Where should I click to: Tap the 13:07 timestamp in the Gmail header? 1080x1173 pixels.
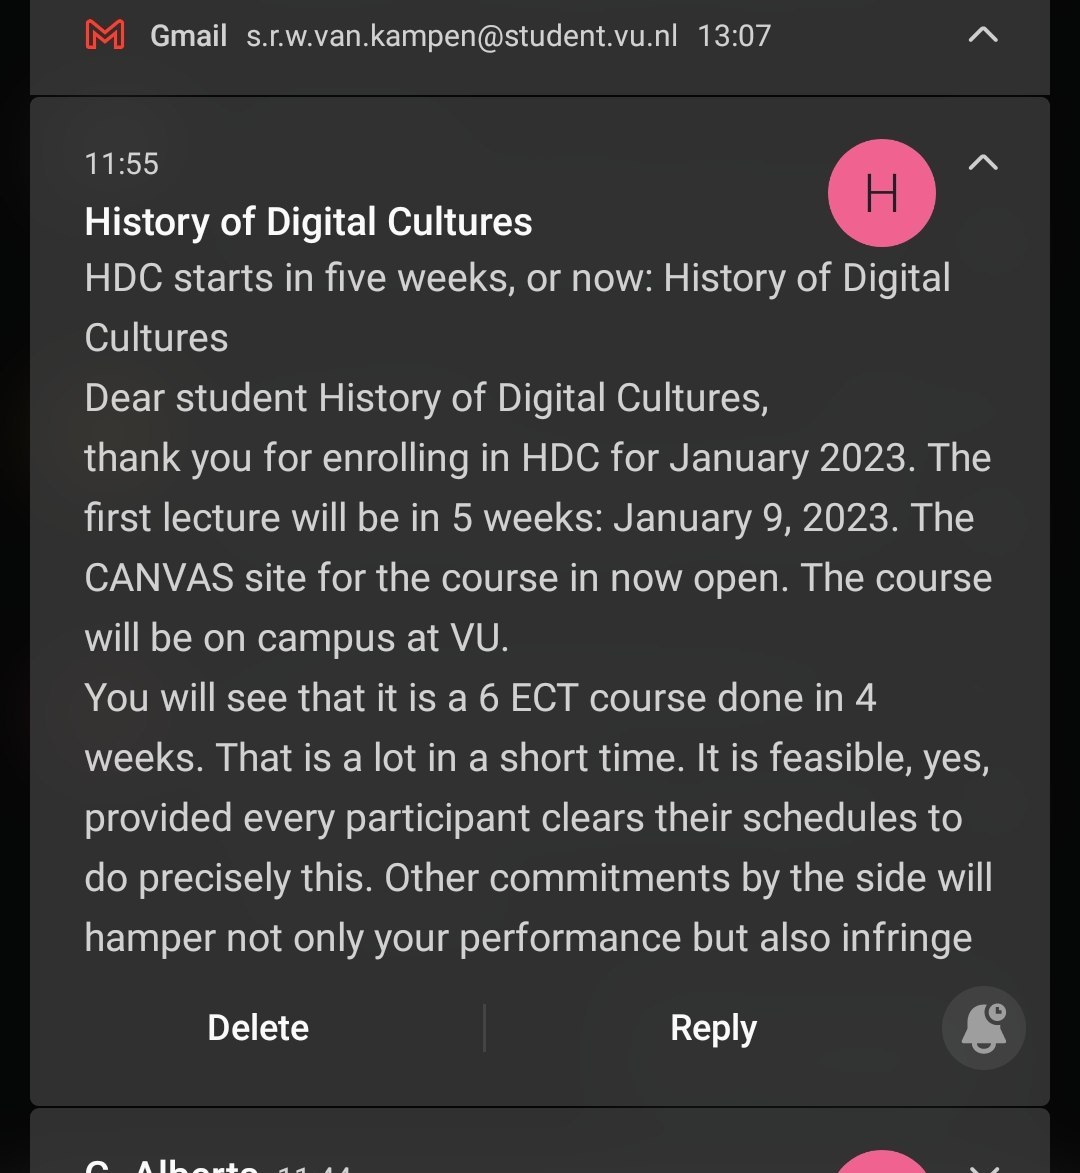[734, 37]
